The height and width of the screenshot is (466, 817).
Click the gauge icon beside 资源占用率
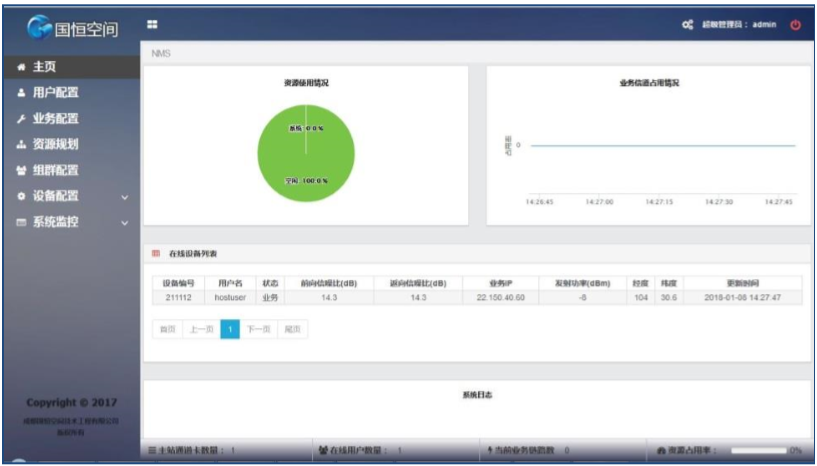point(662,450)
